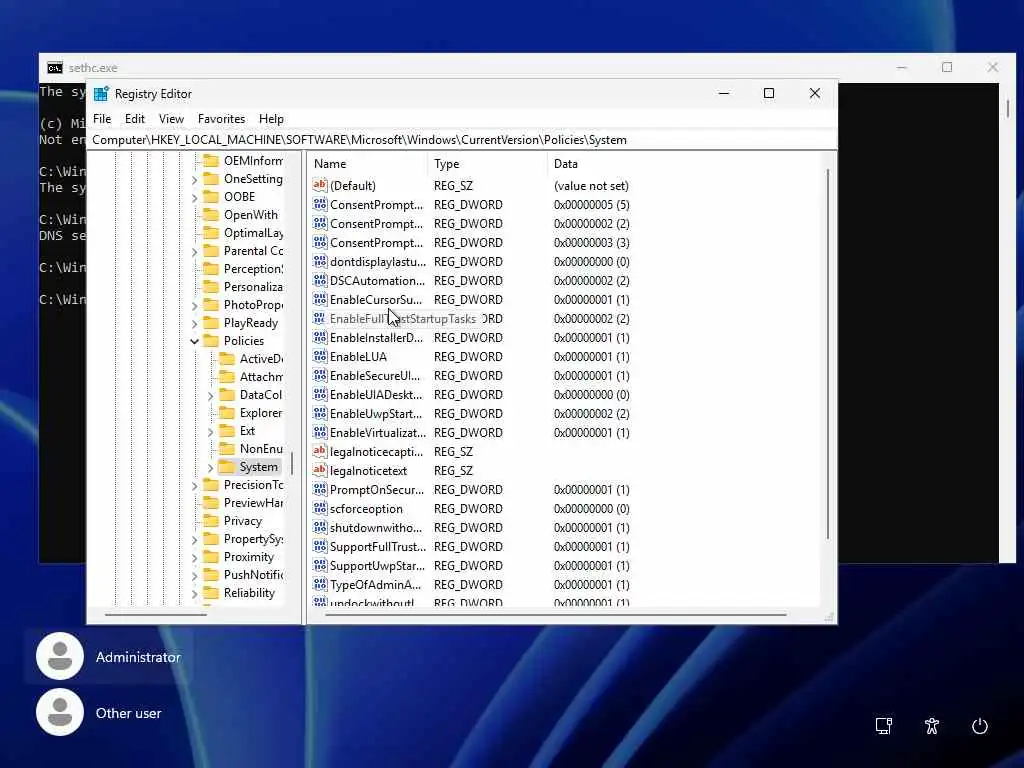Open the Help menu
Viewport: 1024px width, 768px height.
click(x=271, y=119)
